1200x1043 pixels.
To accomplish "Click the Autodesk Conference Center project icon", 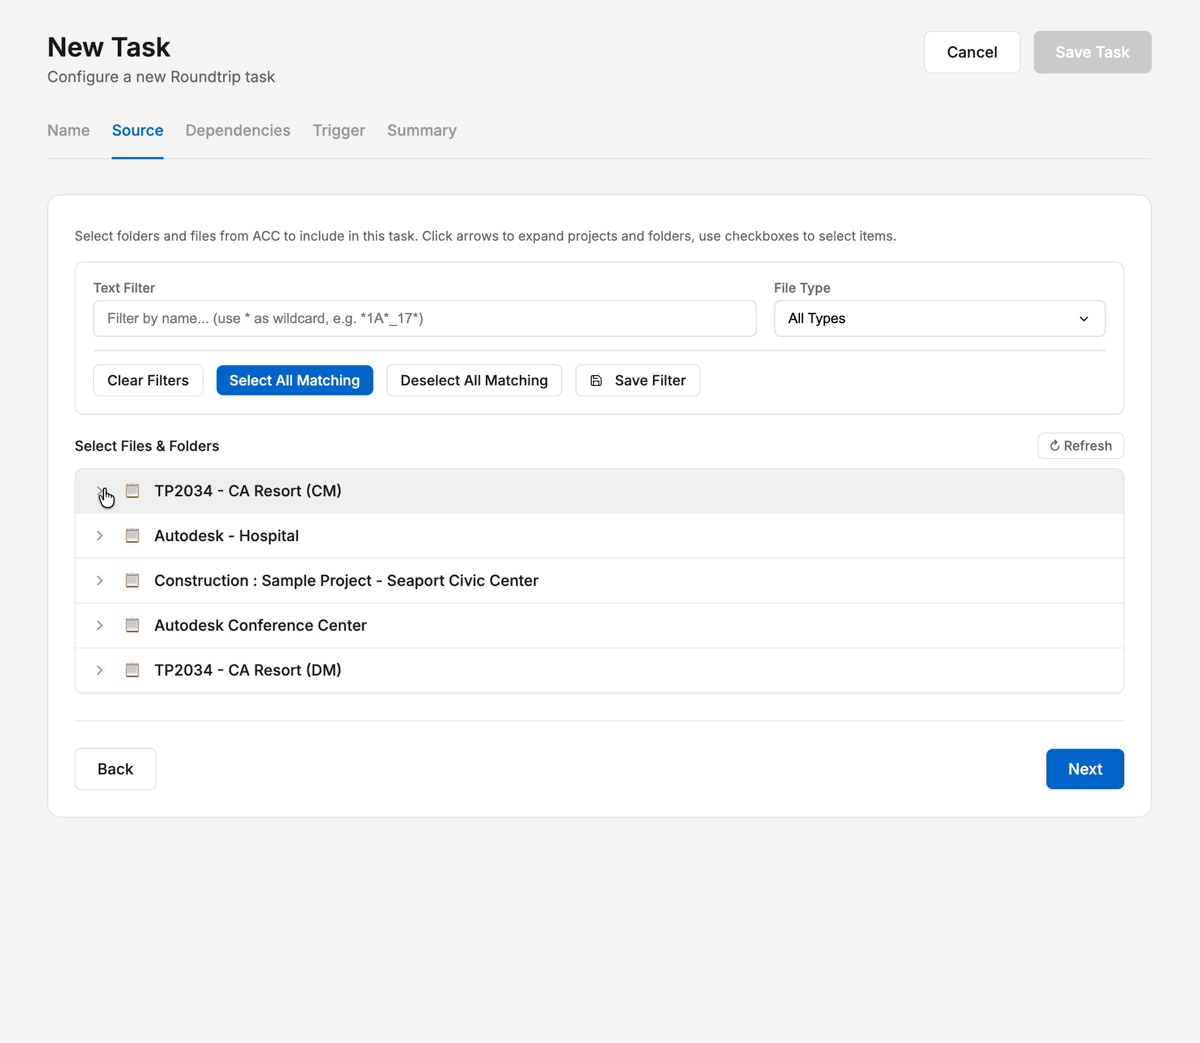I will coord(132,626).
